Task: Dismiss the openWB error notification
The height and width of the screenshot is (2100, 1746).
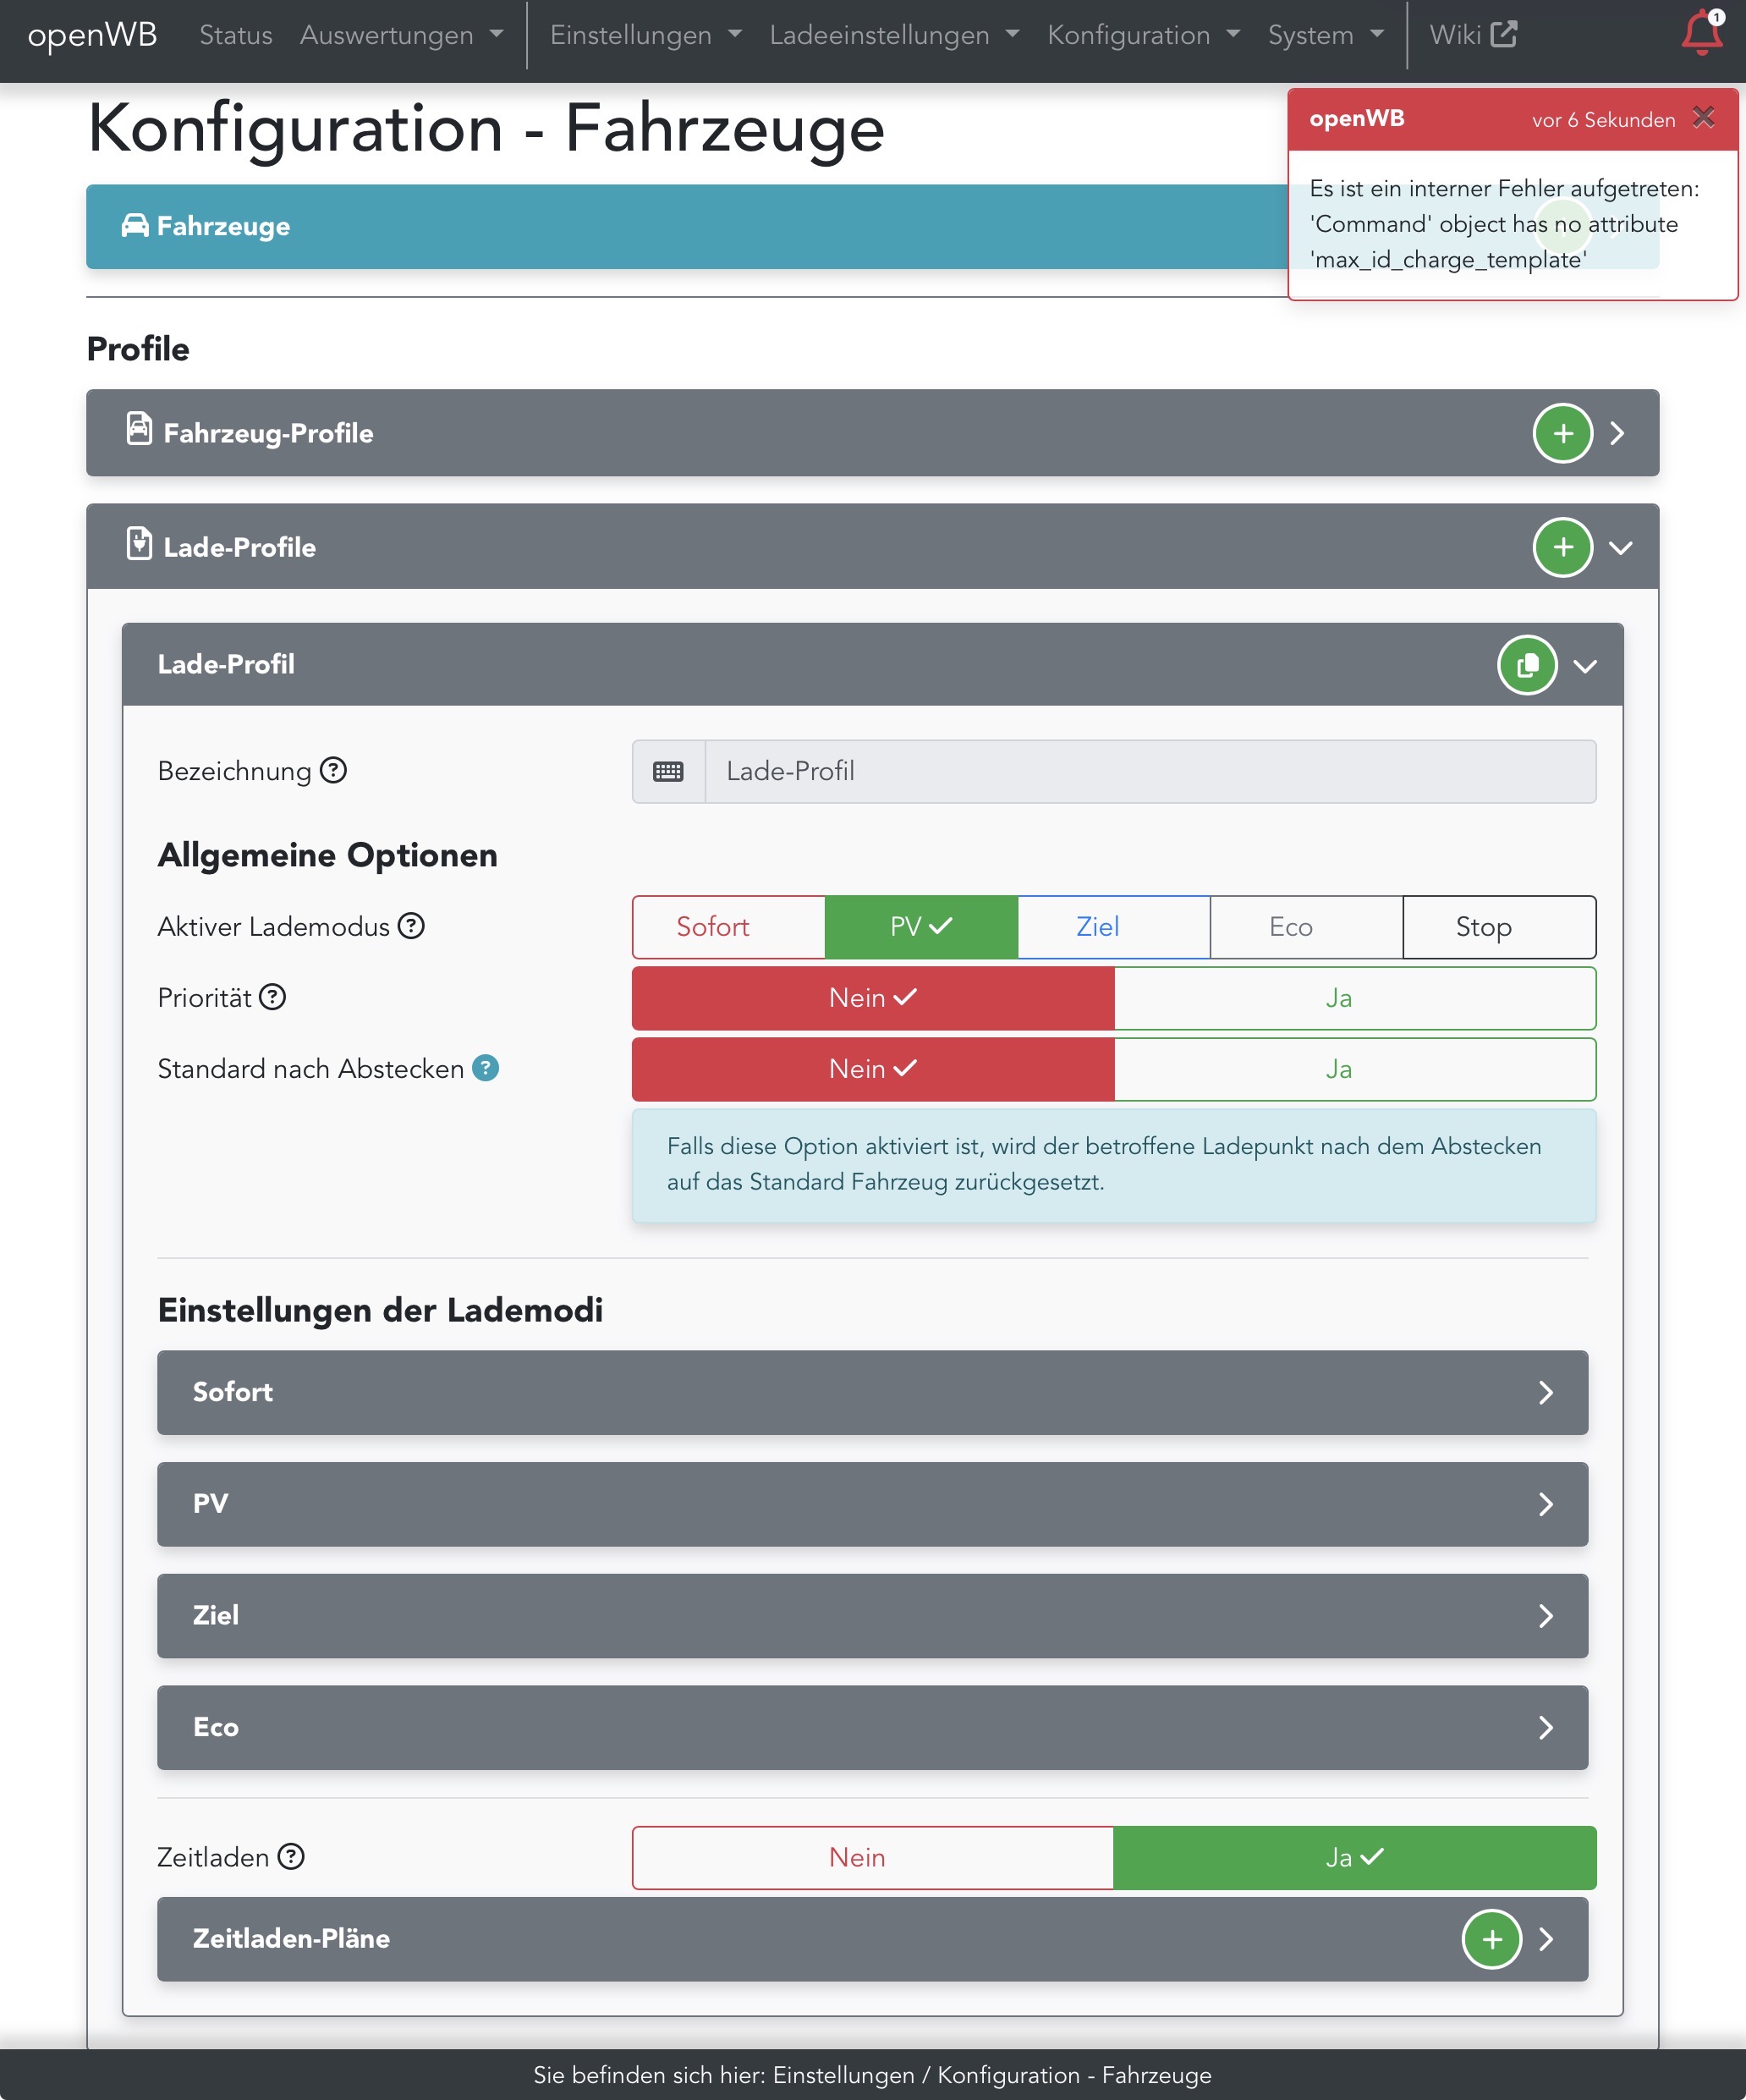Action: pos(1703,118)
